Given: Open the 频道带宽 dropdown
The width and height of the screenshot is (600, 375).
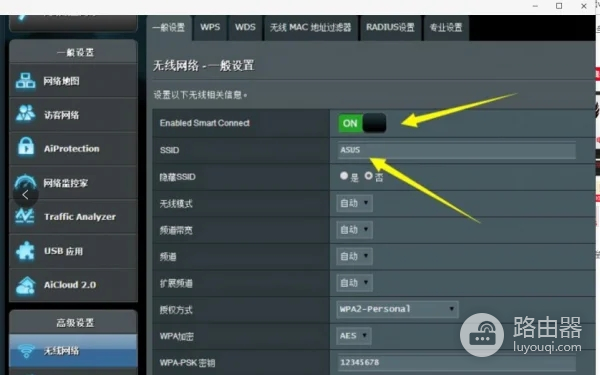Looking at the screenshot, I should pyautogui.click(x=354, y=230).
